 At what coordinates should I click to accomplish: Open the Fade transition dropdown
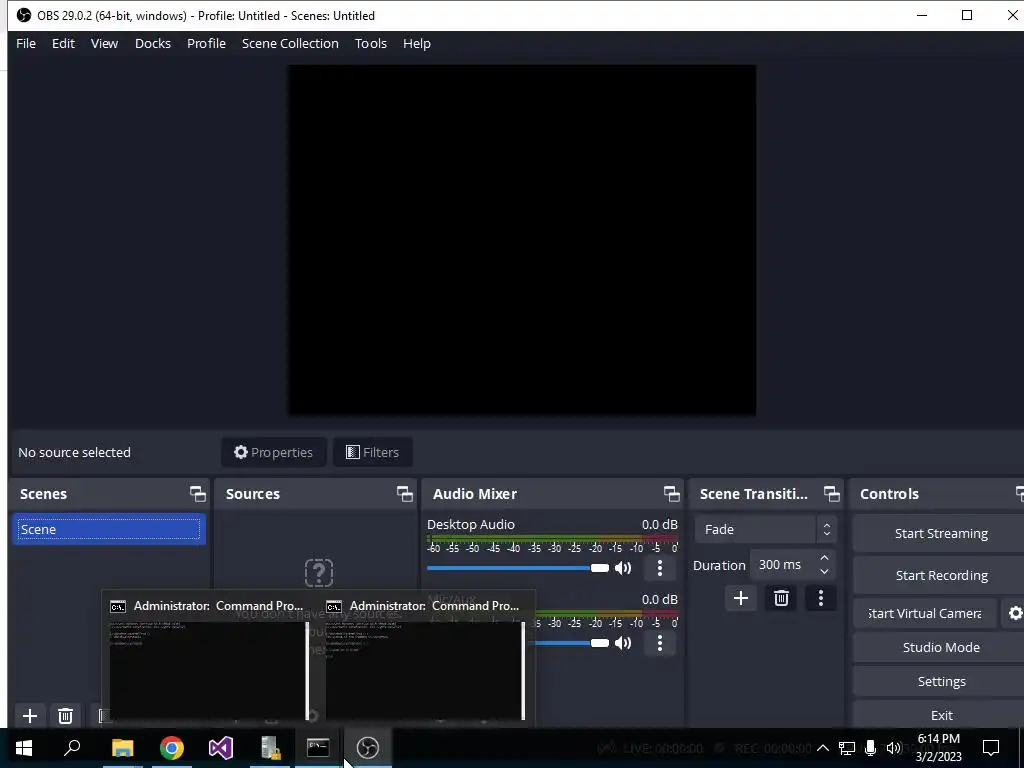click(765, 529)
